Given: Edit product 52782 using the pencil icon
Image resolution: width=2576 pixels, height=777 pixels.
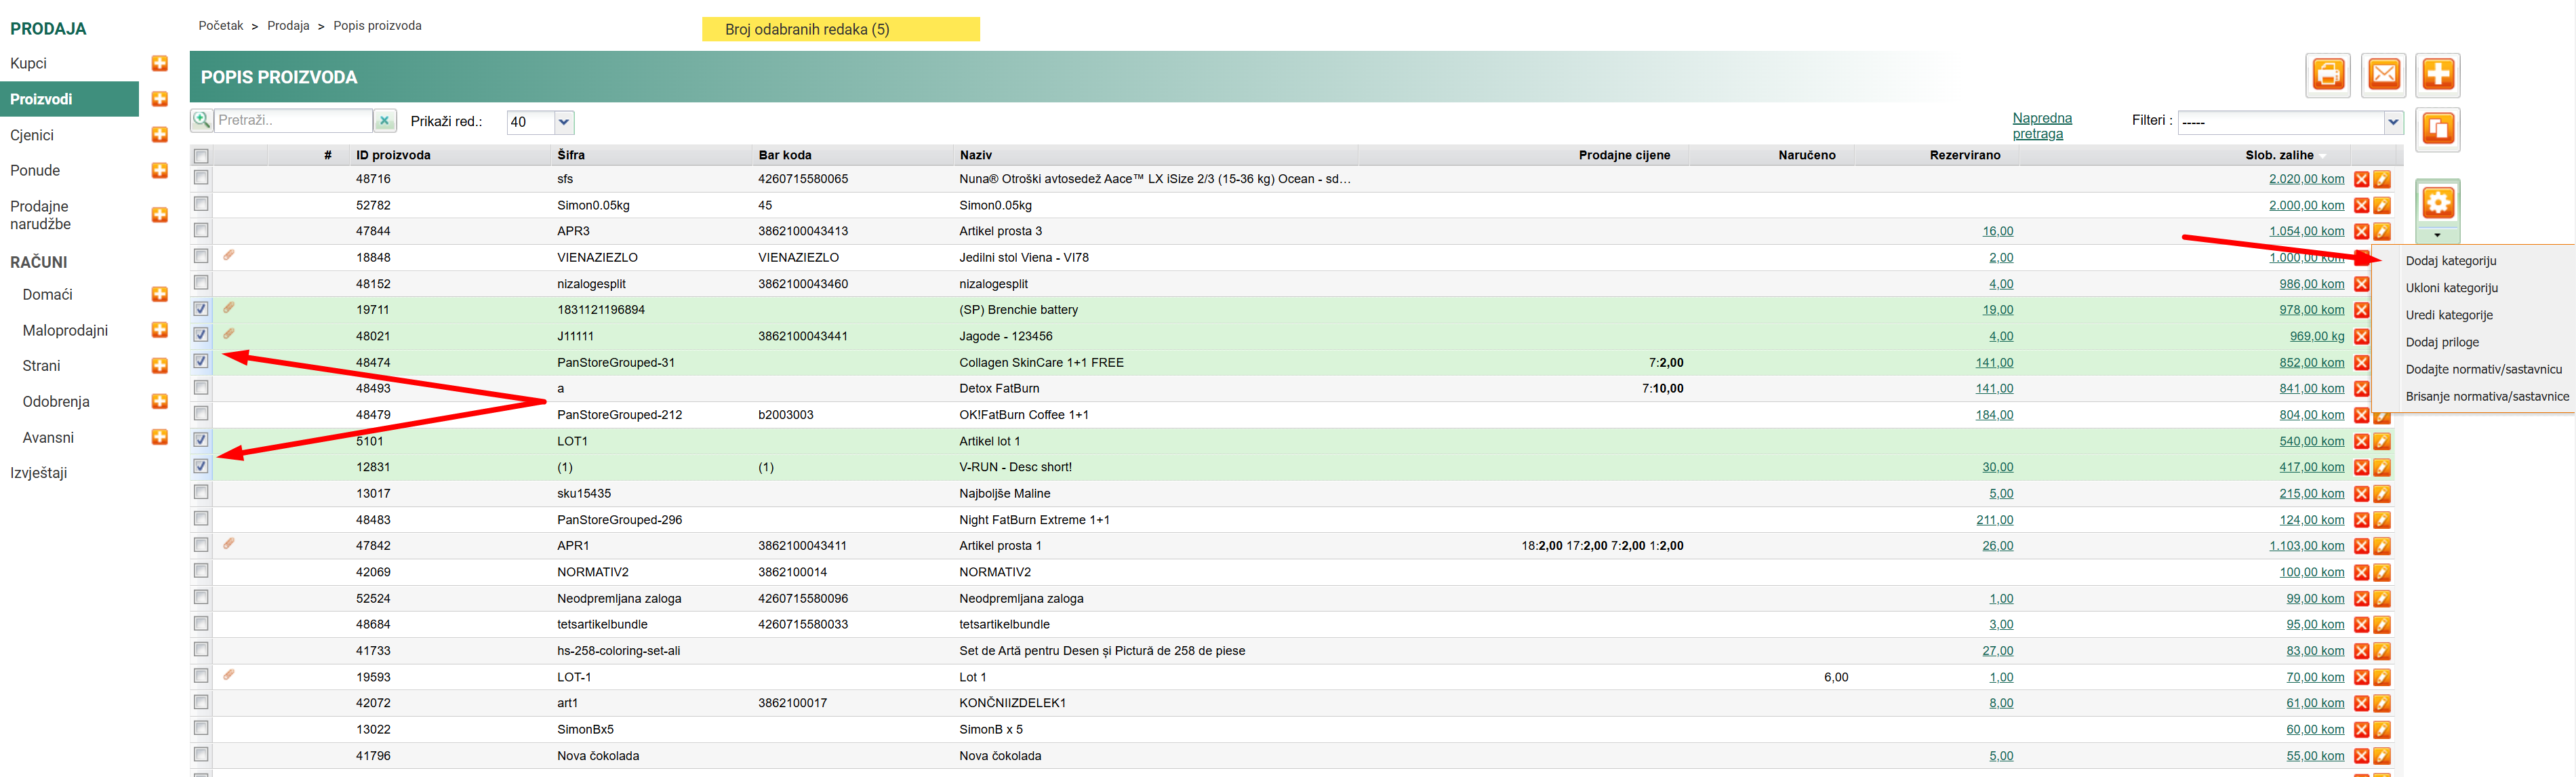Looking at the screenshot, I should tap(2382, 206).
